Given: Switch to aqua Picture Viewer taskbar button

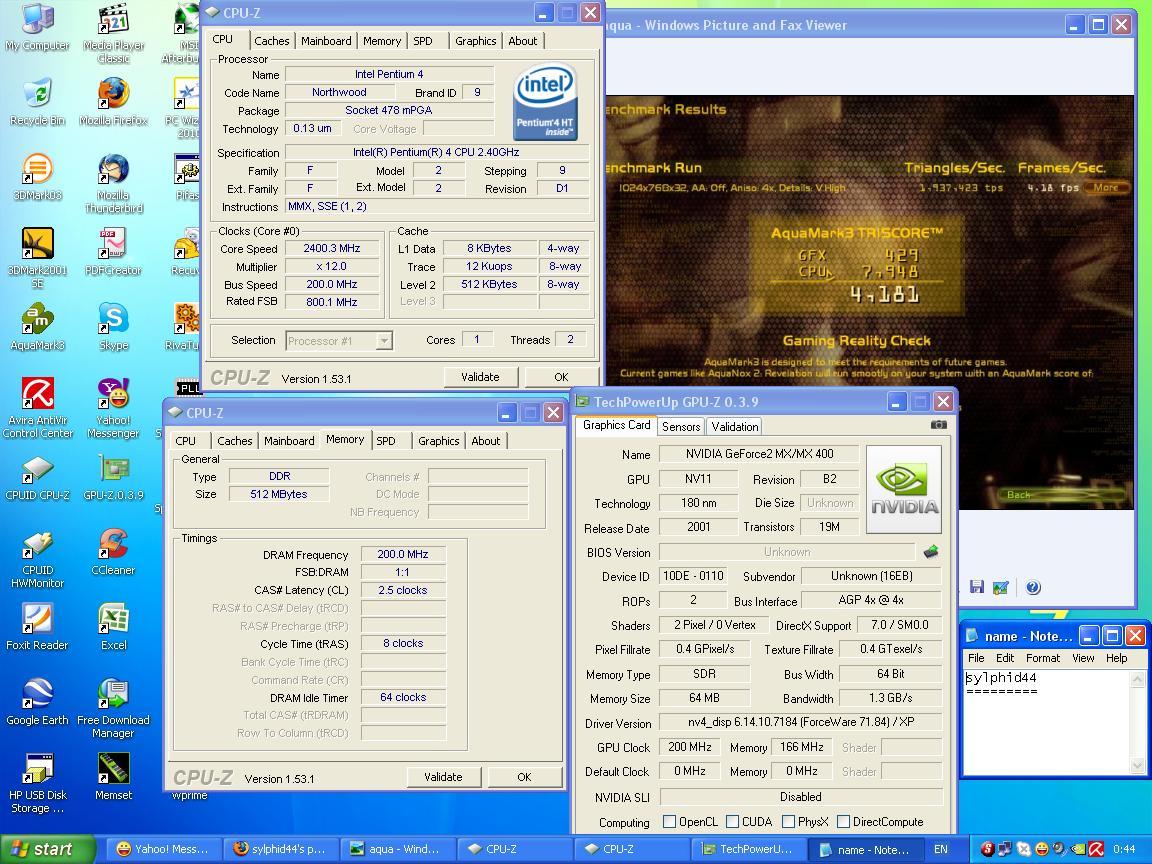Looking at the screenshot, I should tap(400, 849).
